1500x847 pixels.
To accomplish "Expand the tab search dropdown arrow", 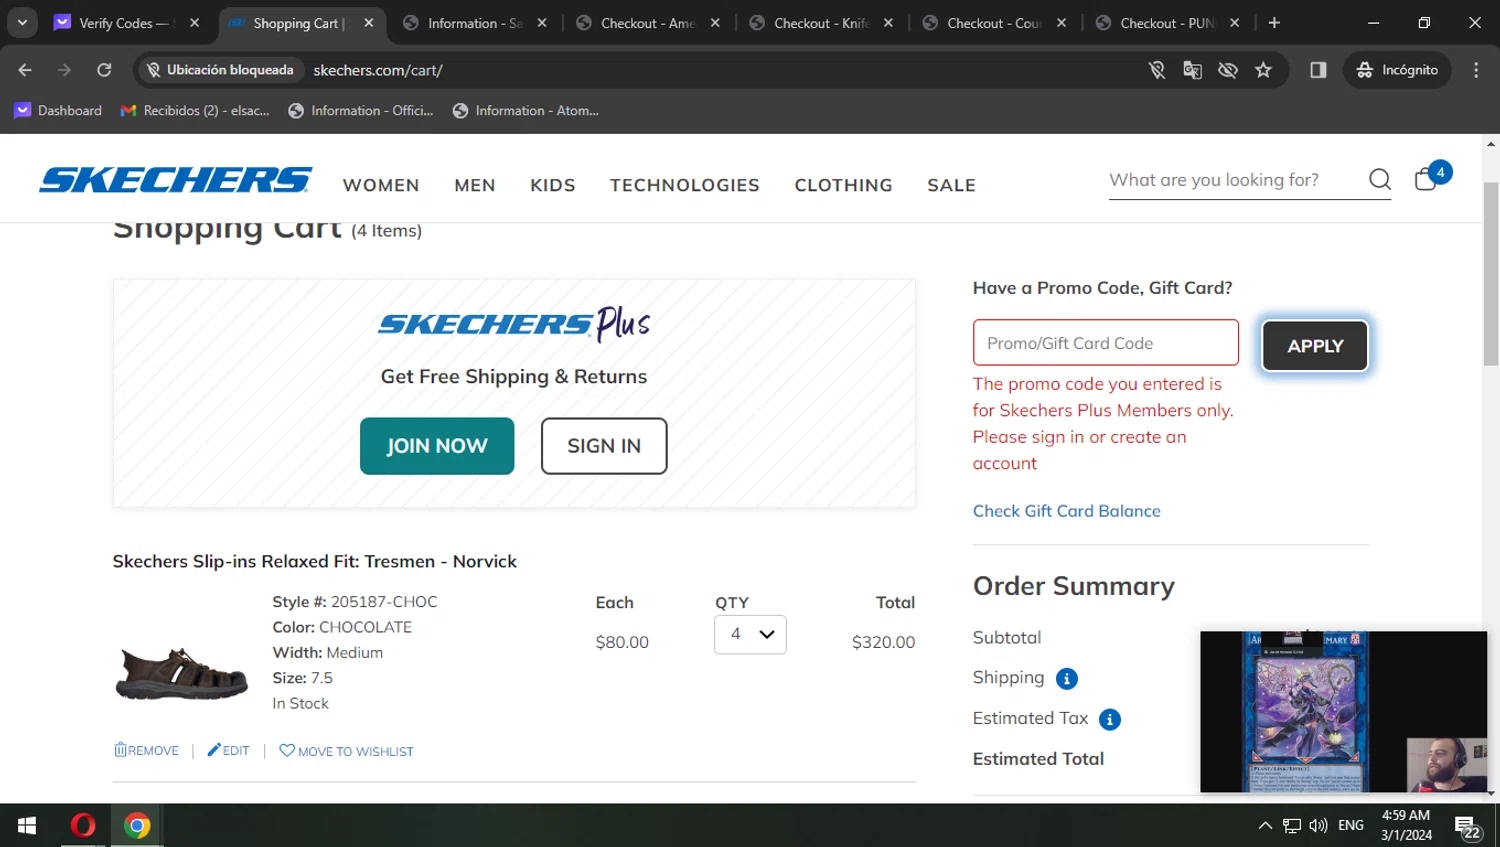I will click(x=22, y=22).
